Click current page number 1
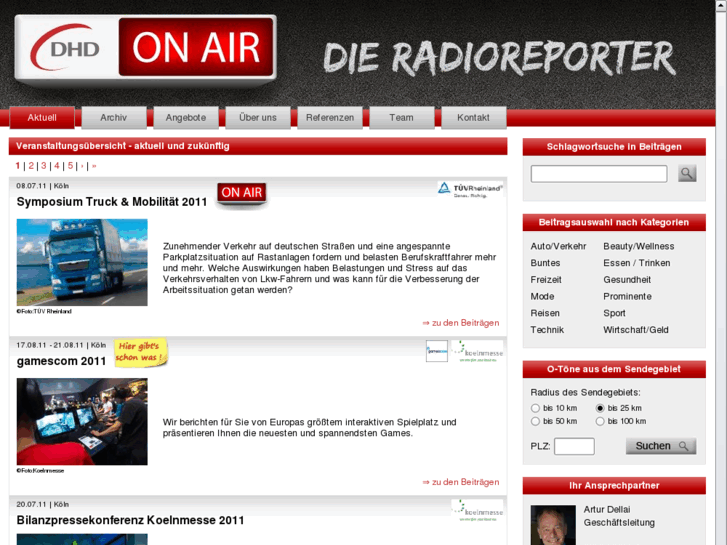 point(18,166)
